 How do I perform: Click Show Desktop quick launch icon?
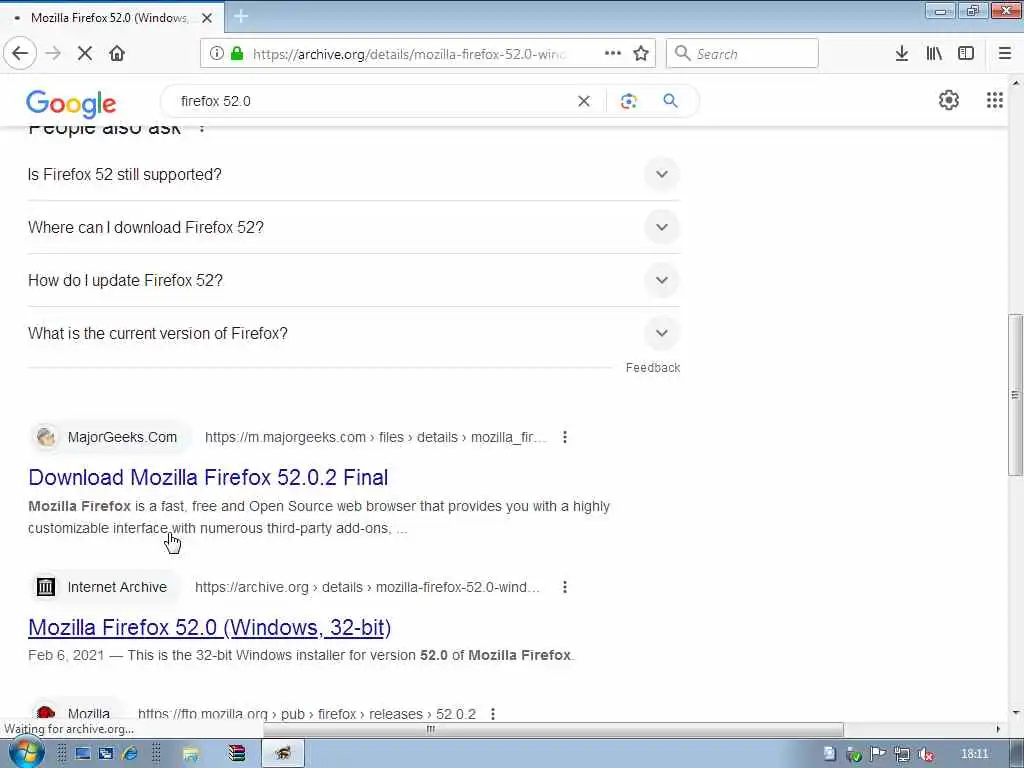point(82,754)
